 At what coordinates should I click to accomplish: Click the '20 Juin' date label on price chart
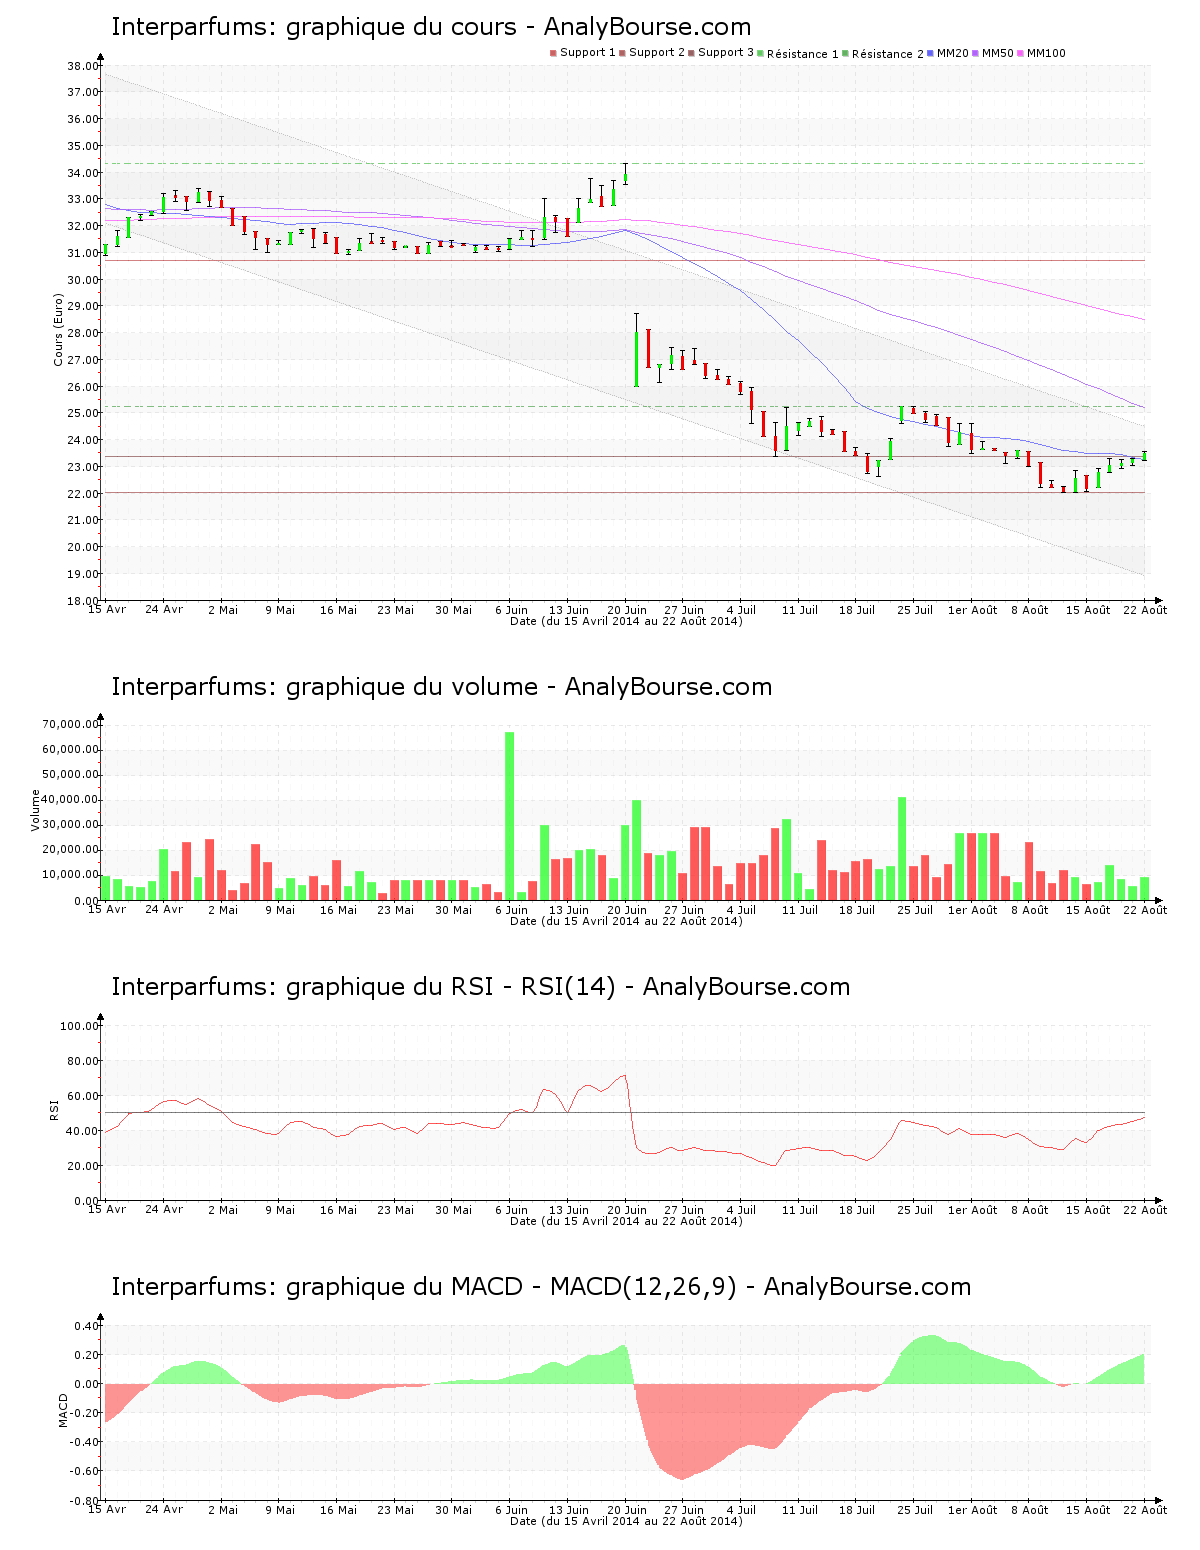coord(627,610)
